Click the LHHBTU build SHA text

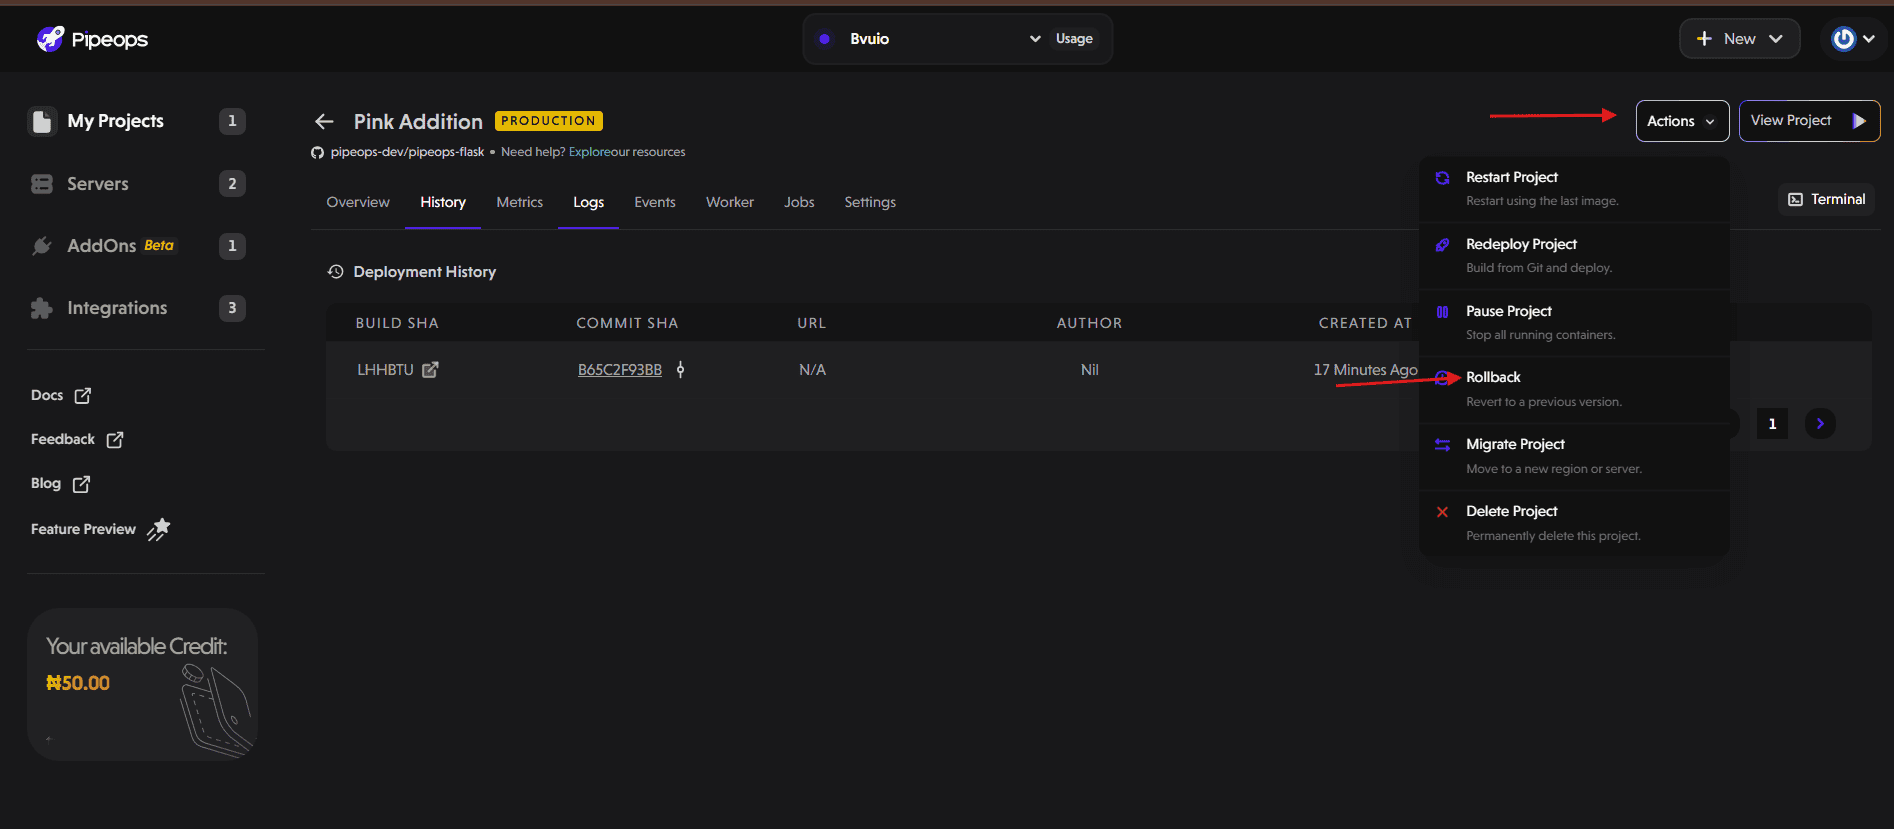(385, 370)
